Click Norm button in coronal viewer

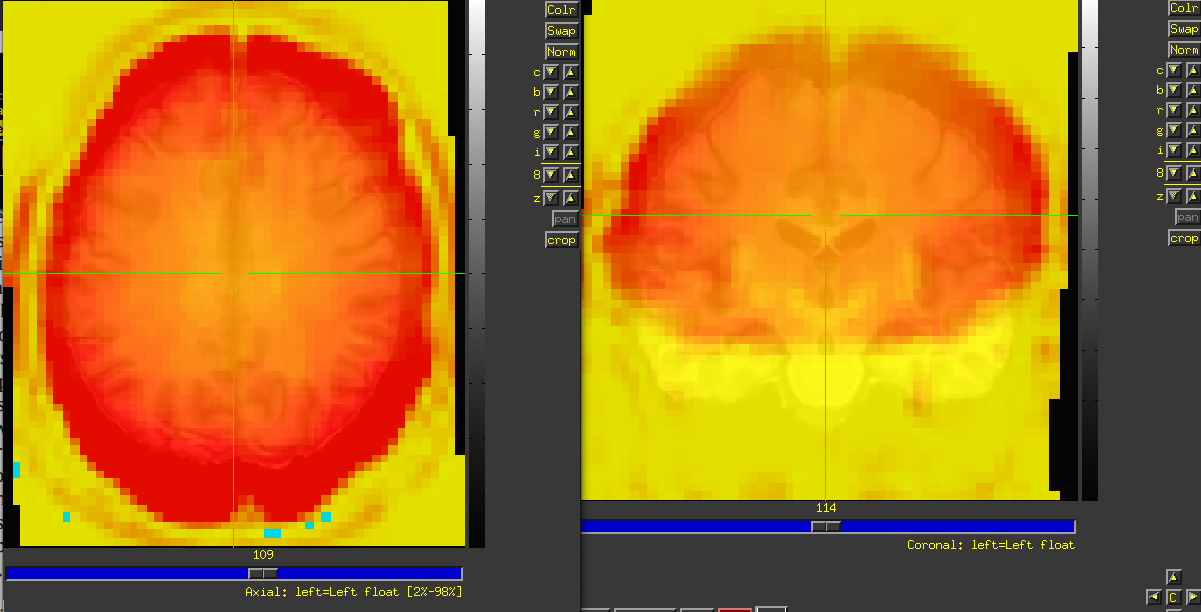(1184, 50)
